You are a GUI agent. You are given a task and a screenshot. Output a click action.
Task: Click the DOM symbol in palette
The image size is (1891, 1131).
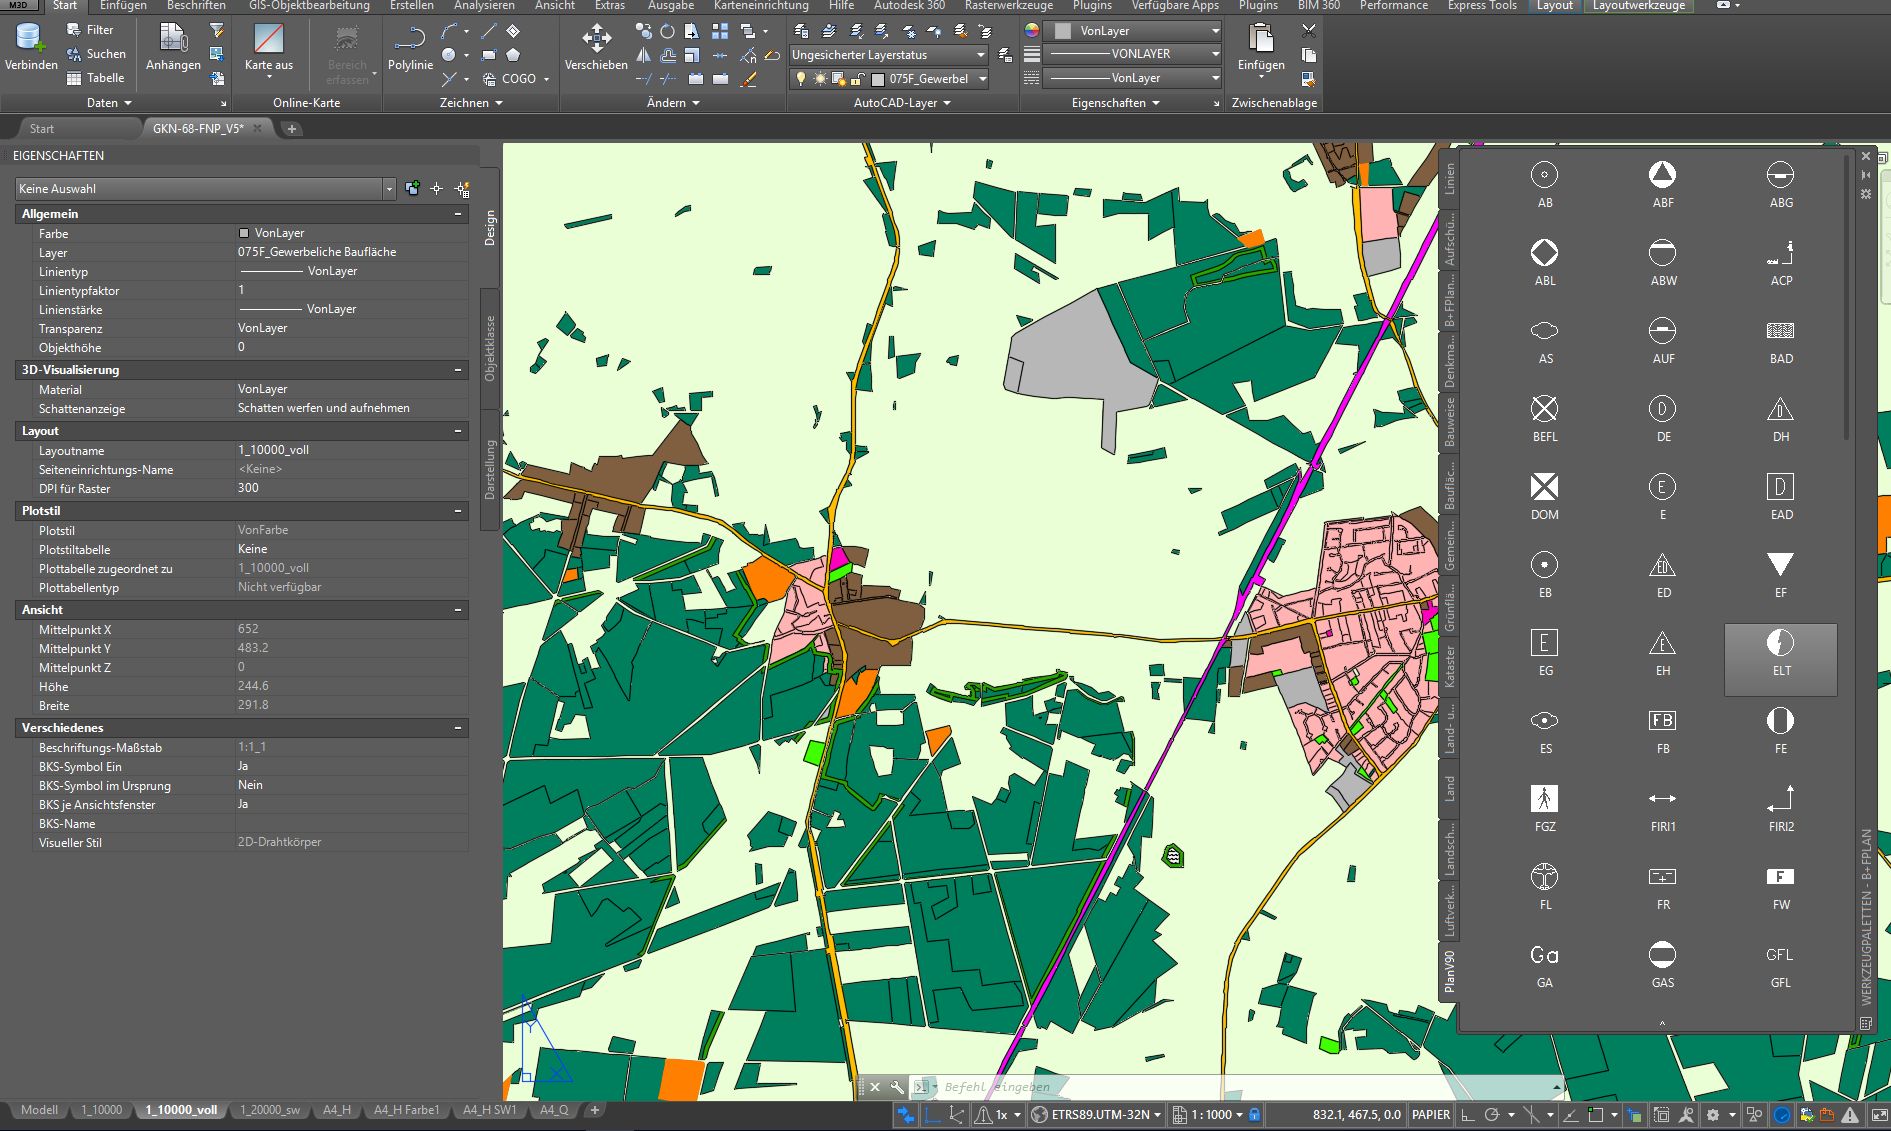click(x=1544, y=487)
